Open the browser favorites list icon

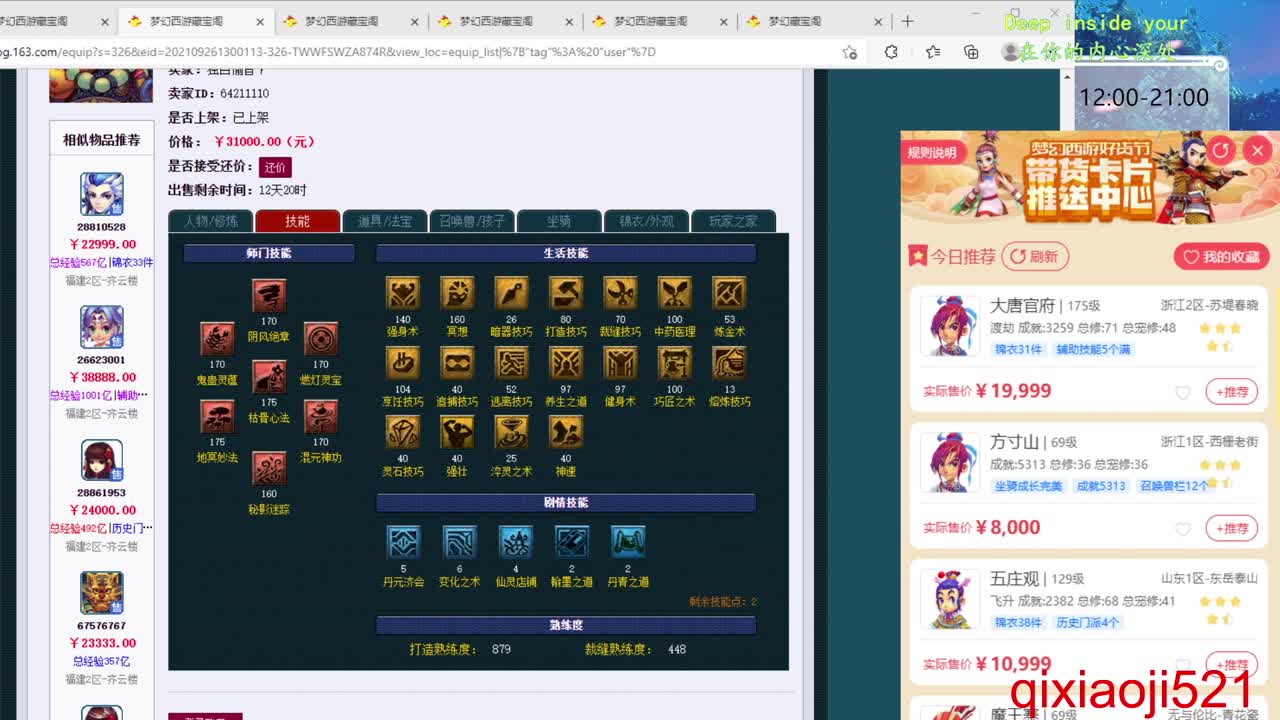933,52
